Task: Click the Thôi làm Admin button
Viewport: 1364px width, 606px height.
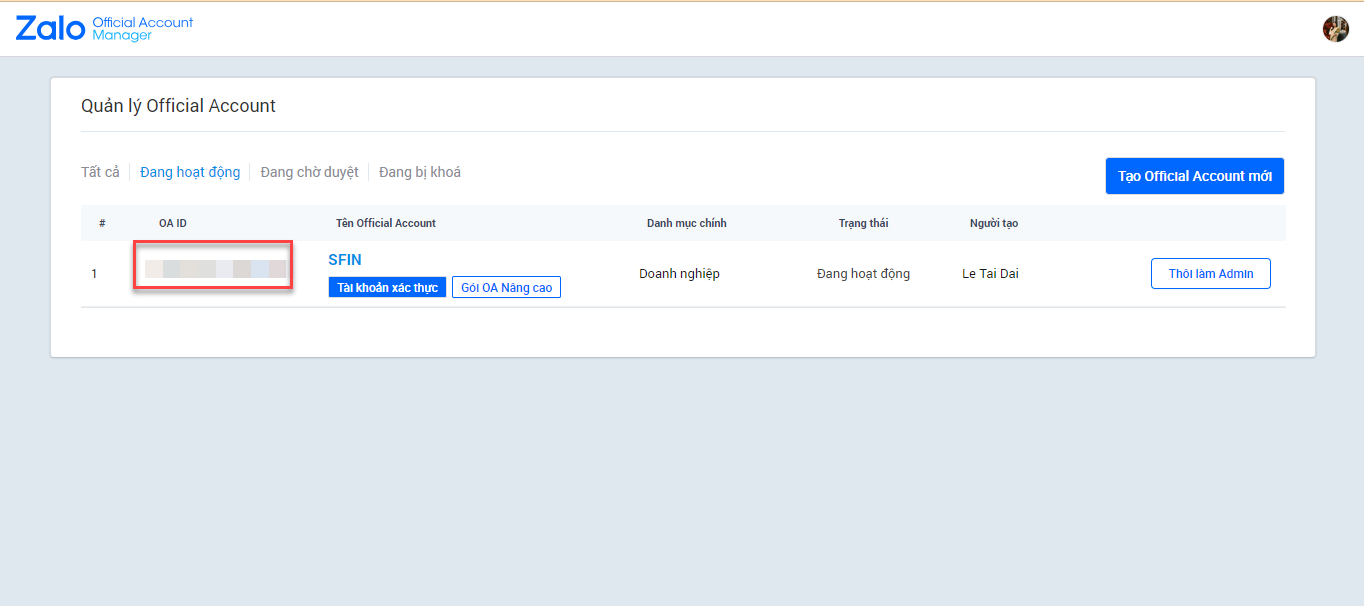Action: click(1211, 274)
